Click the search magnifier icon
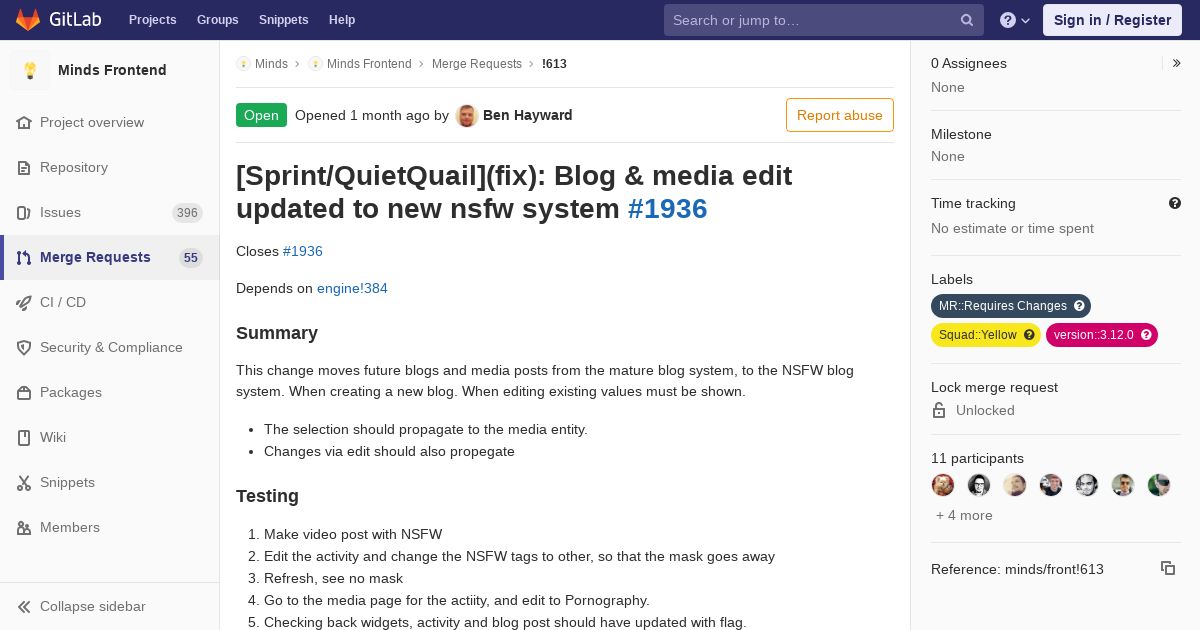Viewport: 1200px width, 630px height. [x=967, y=20]
